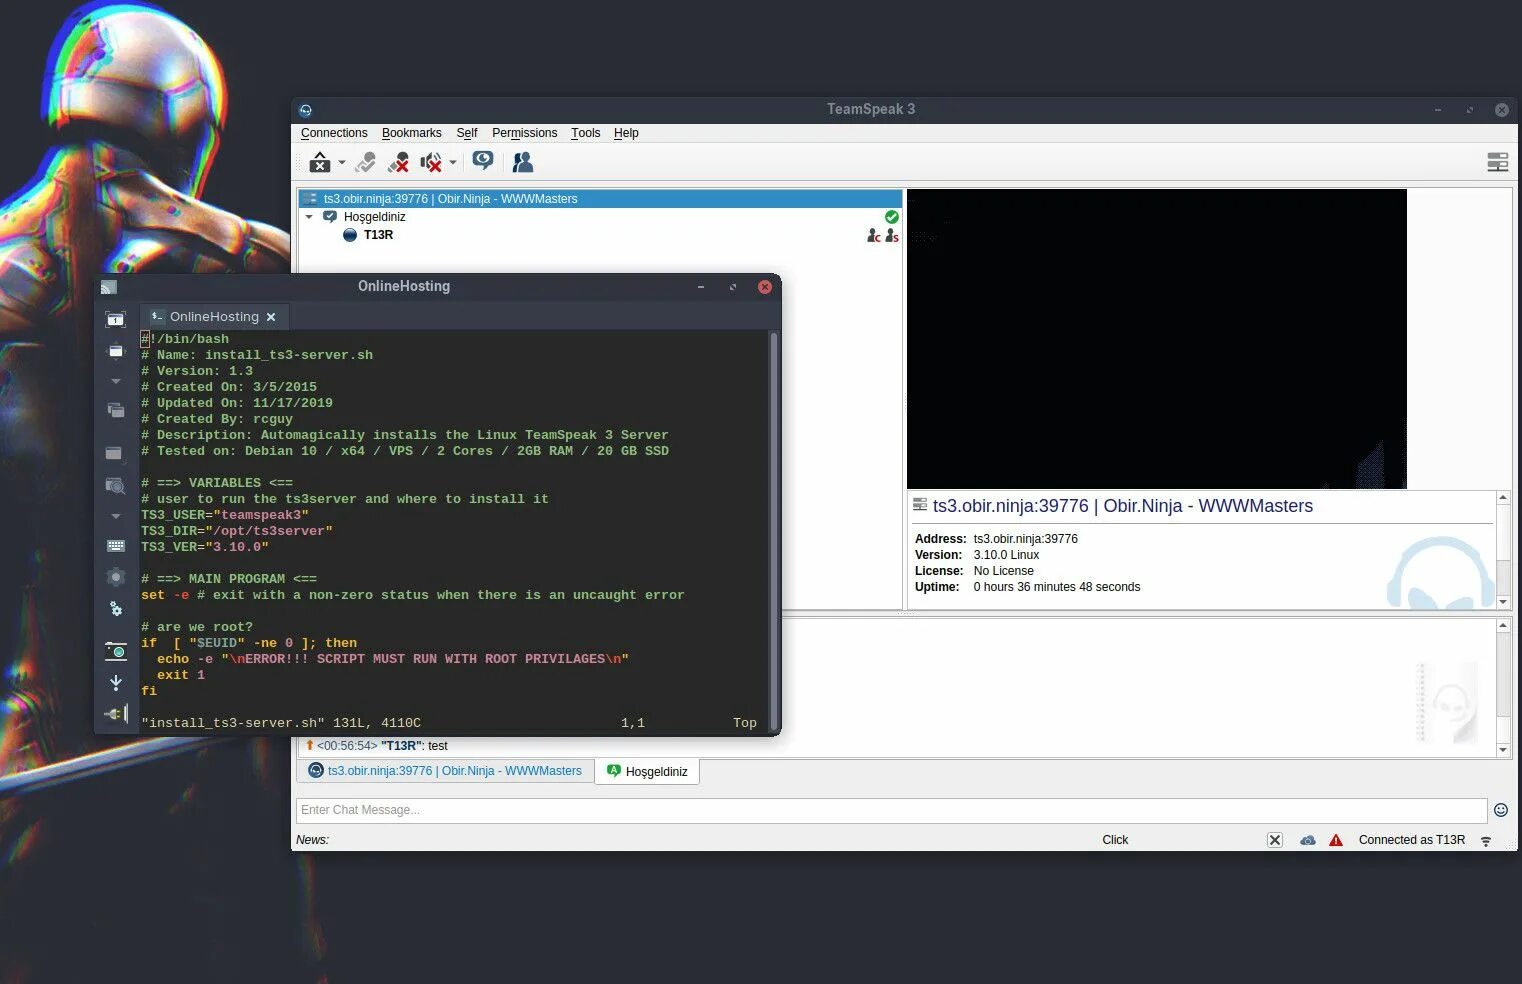Click the server layout icon at toolbar right
Screen dimensions: 1522x984
[x=1497, y=162]
